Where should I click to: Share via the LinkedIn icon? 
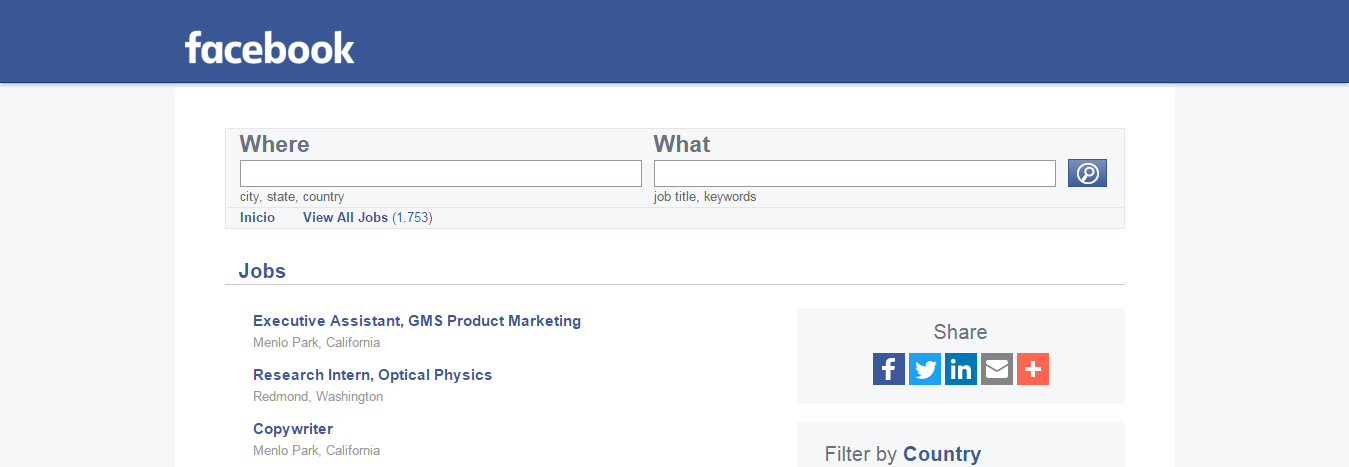961,369
